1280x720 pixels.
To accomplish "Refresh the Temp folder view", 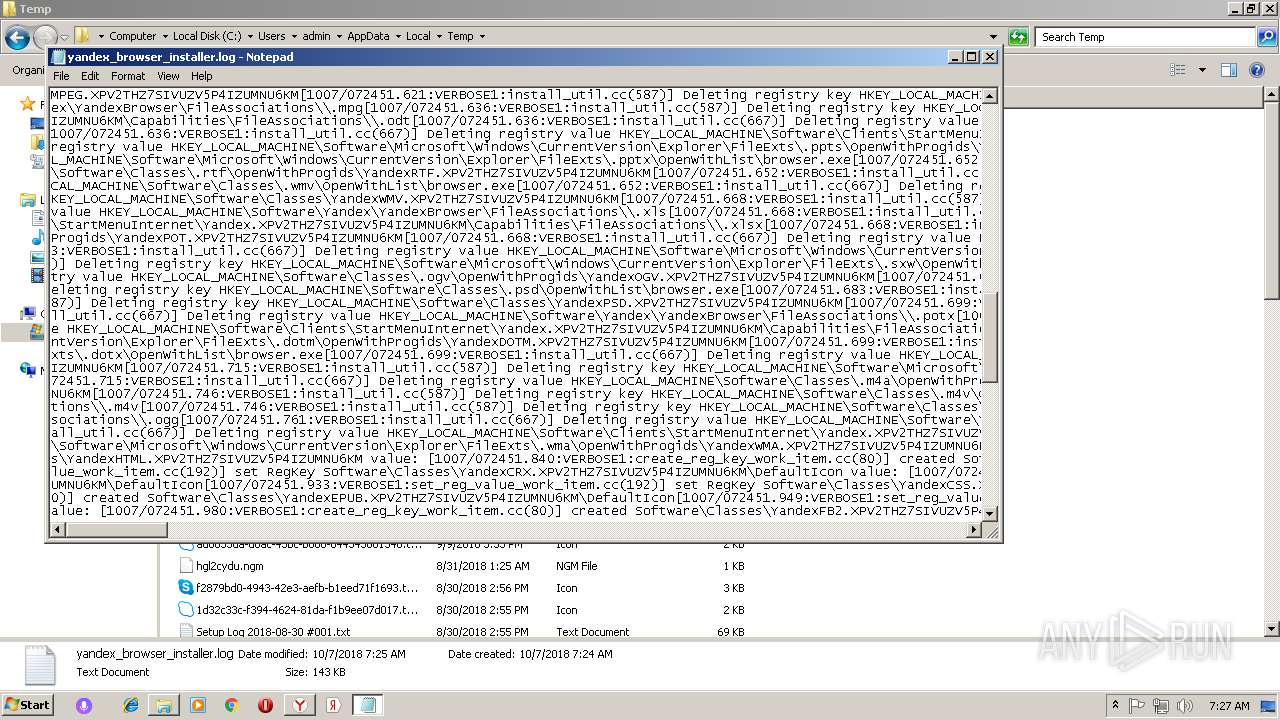I will 1018,37.
